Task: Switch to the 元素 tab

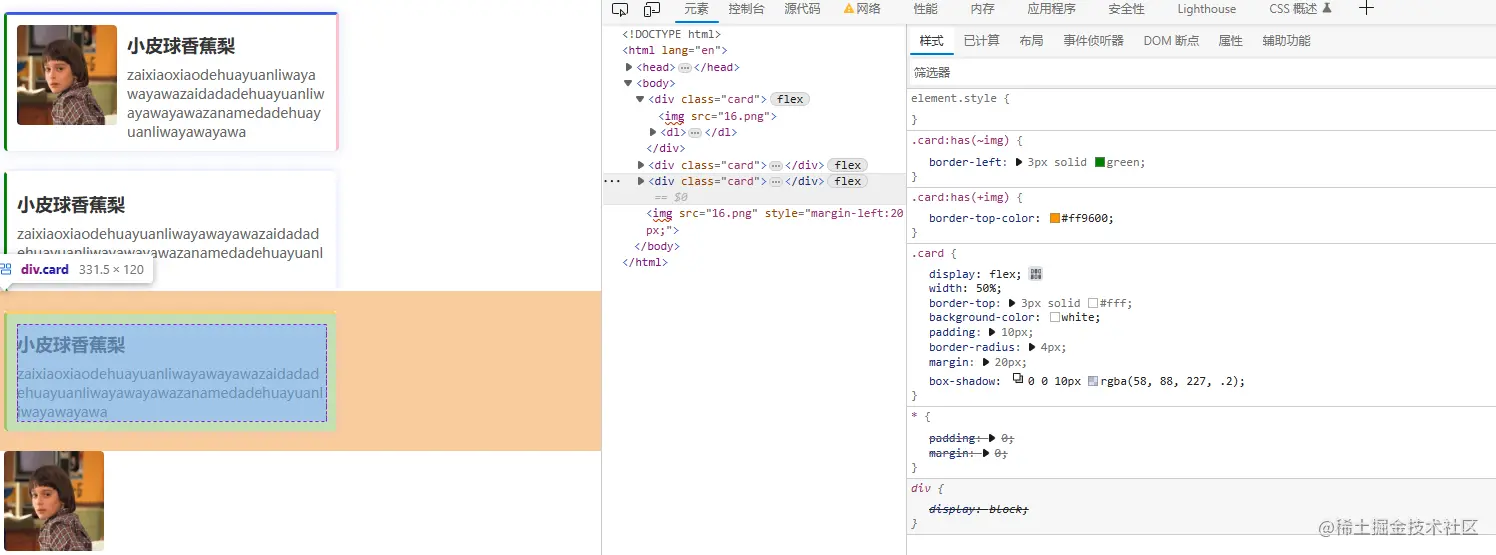Action: pos(696,9)
